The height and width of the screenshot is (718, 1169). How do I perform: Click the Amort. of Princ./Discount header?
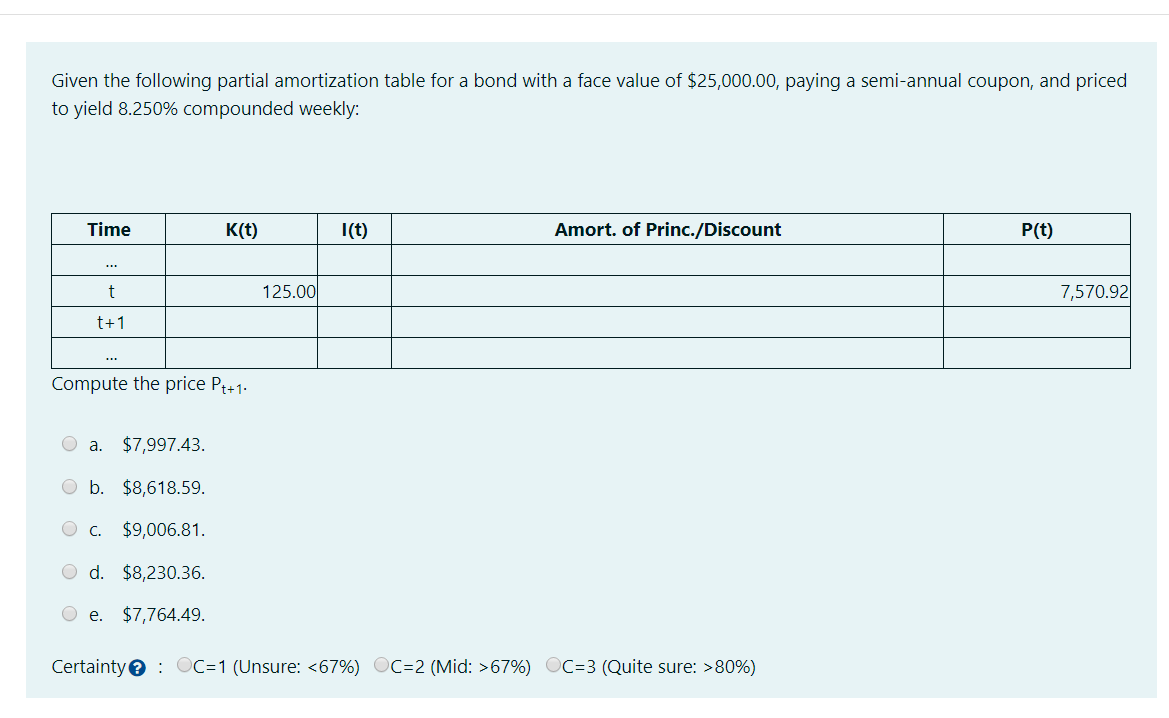pyautogui.click(x=667, y=229)
